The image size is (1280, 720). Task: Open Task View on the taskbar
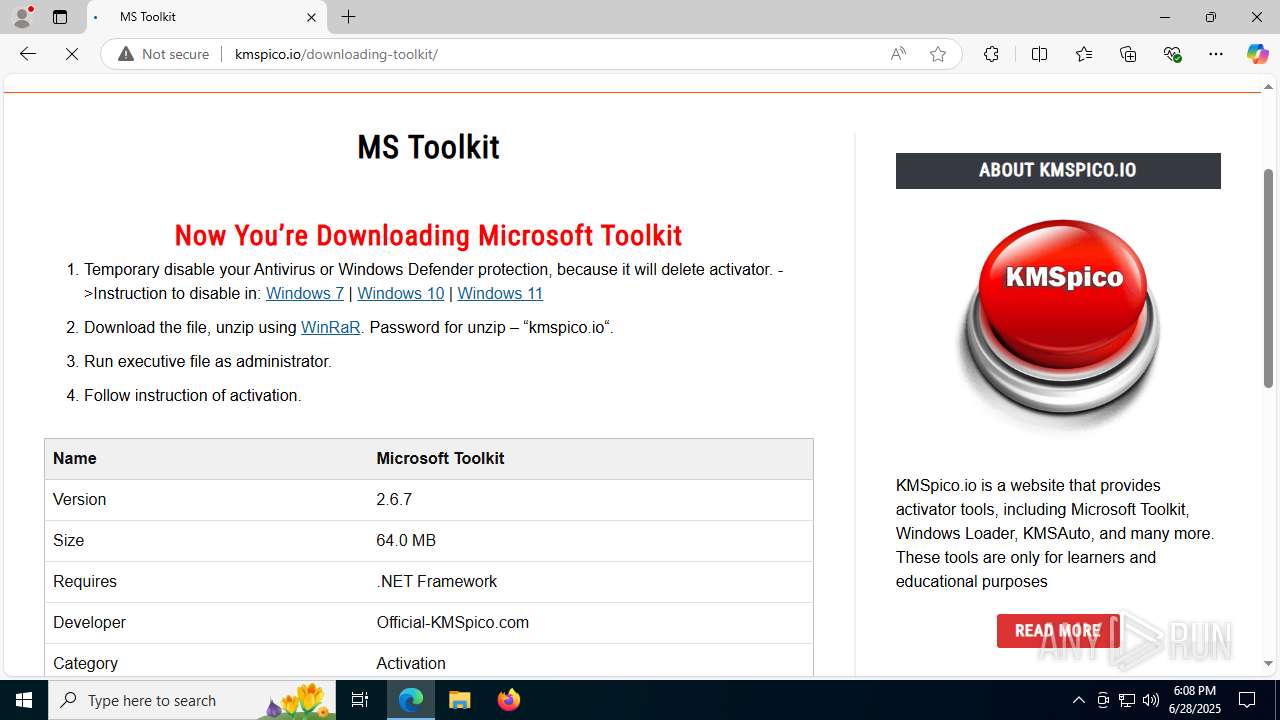pyautogui.click(x=360, y=700)
